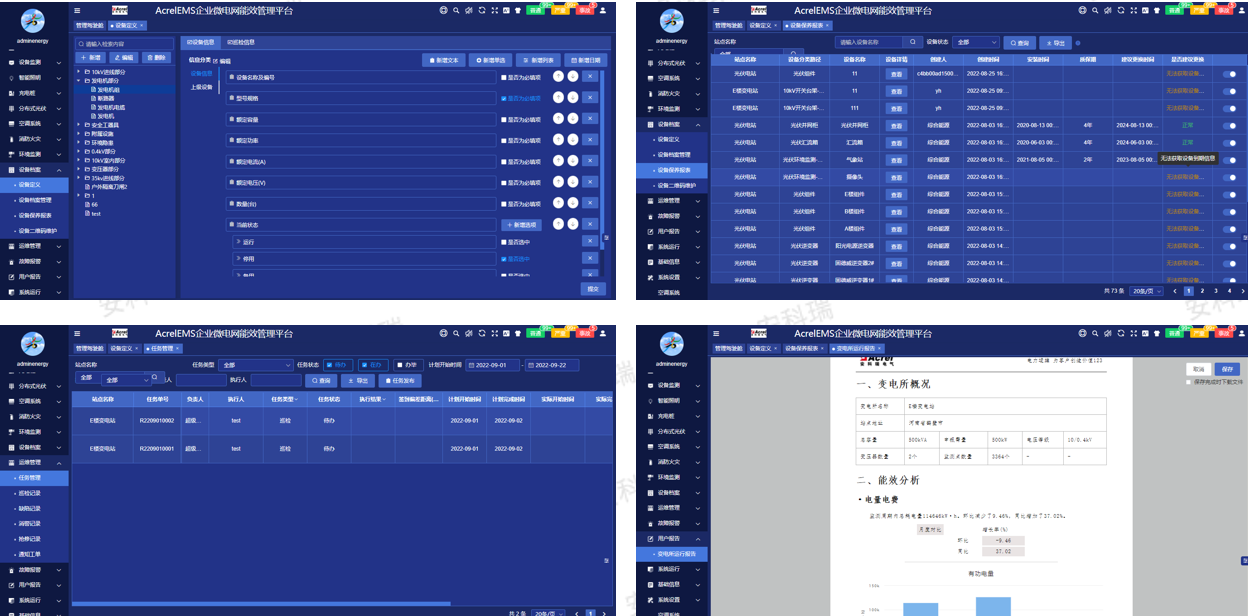This screenshot has width=1248, height=616.
Task: Uncheck 是否为必填项 for 型号规格
Action: point(504,98)
